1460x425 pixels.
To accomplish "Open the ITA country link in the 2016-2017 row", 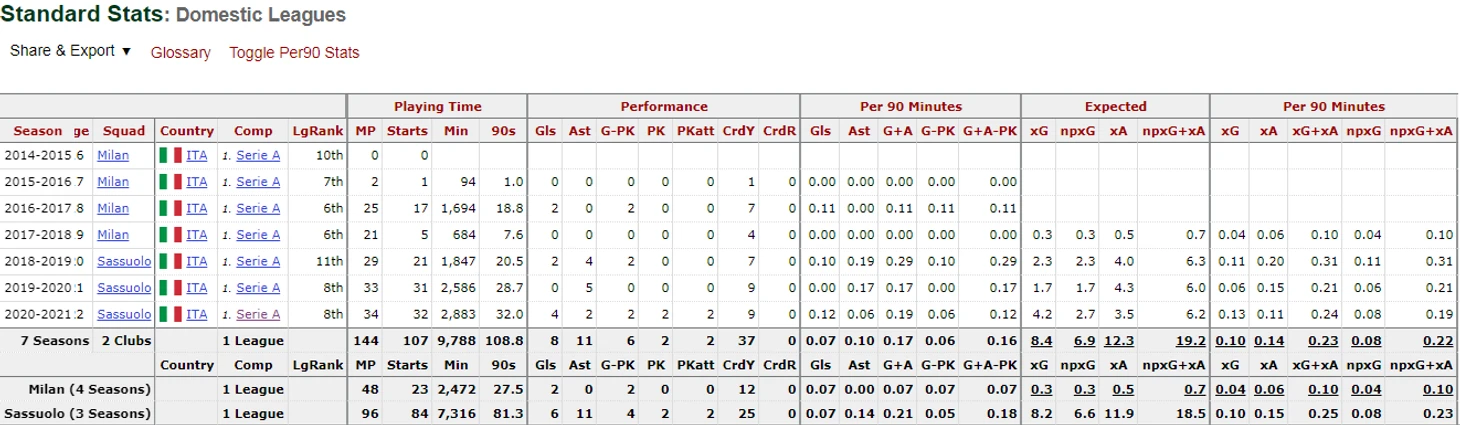I will (196, 208).
